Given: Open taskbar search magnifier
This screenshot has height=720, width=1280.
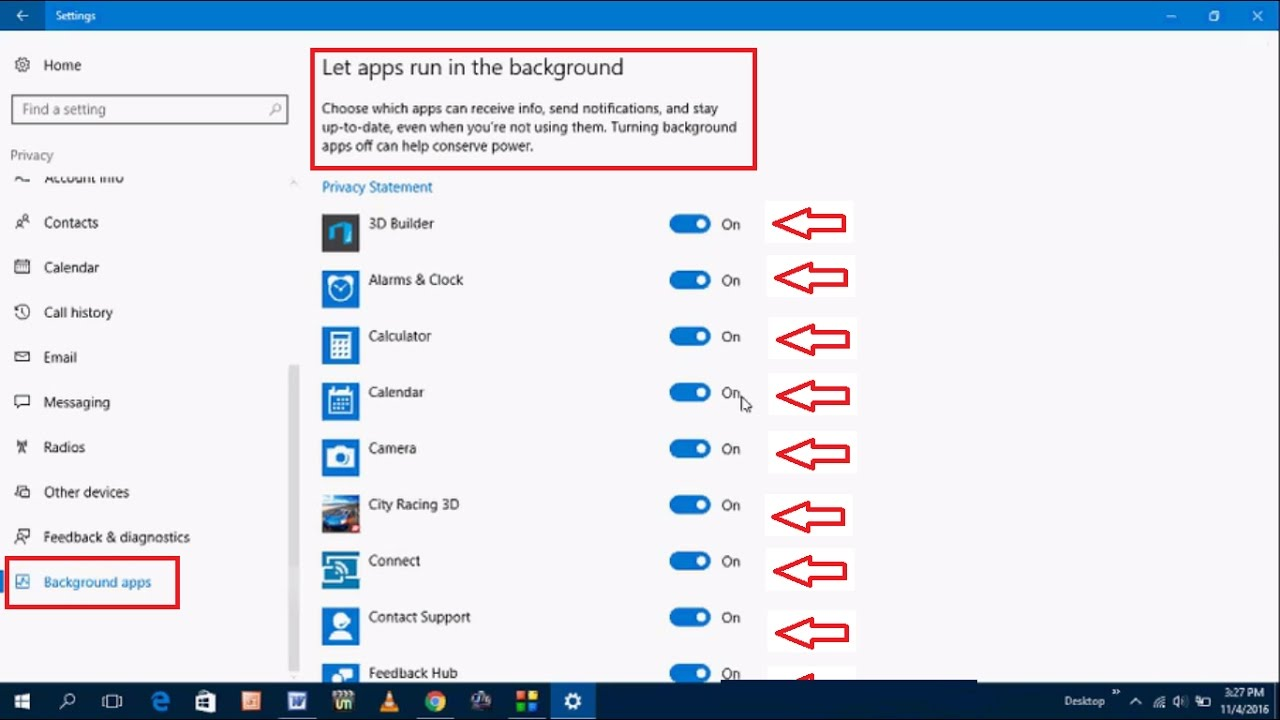Looking at the screenshot, I should click(67, 701).
